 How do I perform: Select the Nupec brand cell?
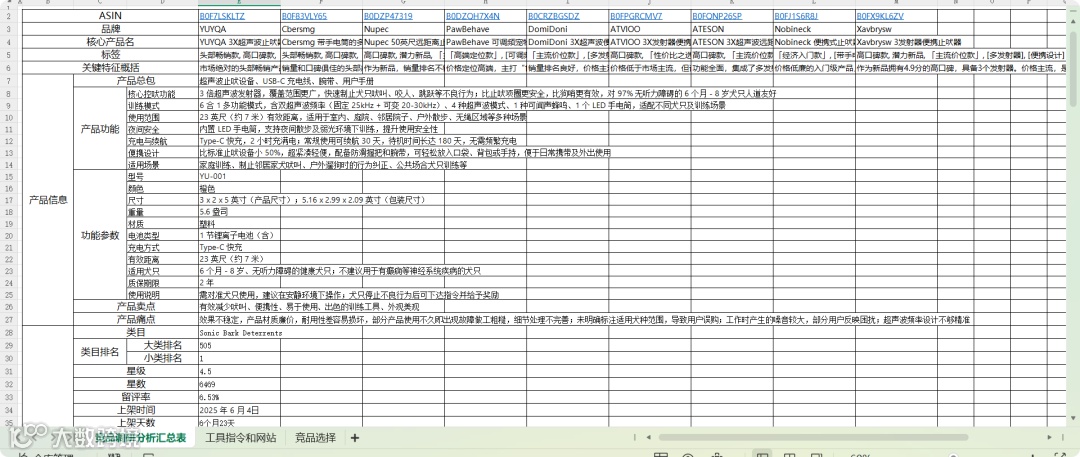pos(404,29)
